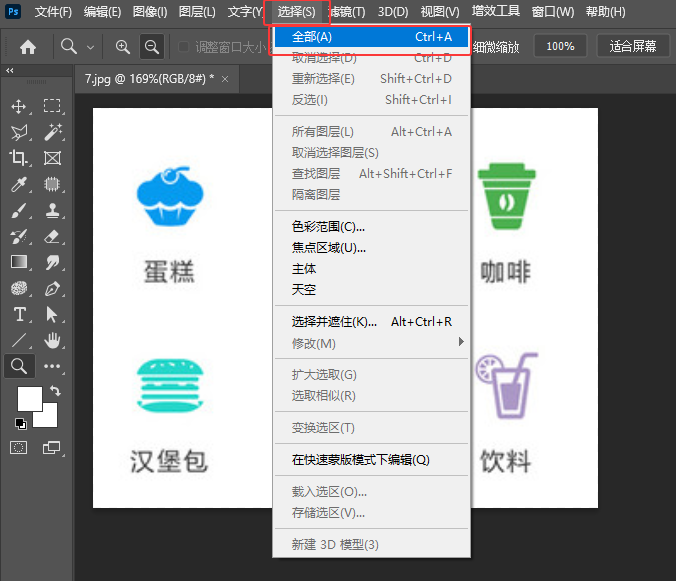Click the Home button in options bar
This screenshot has width=676, height=581.
[x=28, y=47]
